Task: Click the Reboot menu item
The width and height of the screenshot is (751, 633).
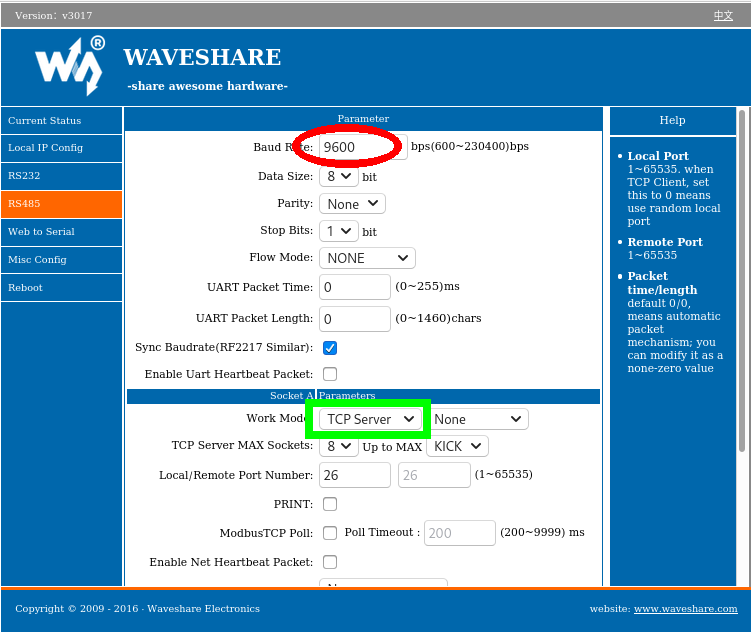Action: tap(61, 288)
